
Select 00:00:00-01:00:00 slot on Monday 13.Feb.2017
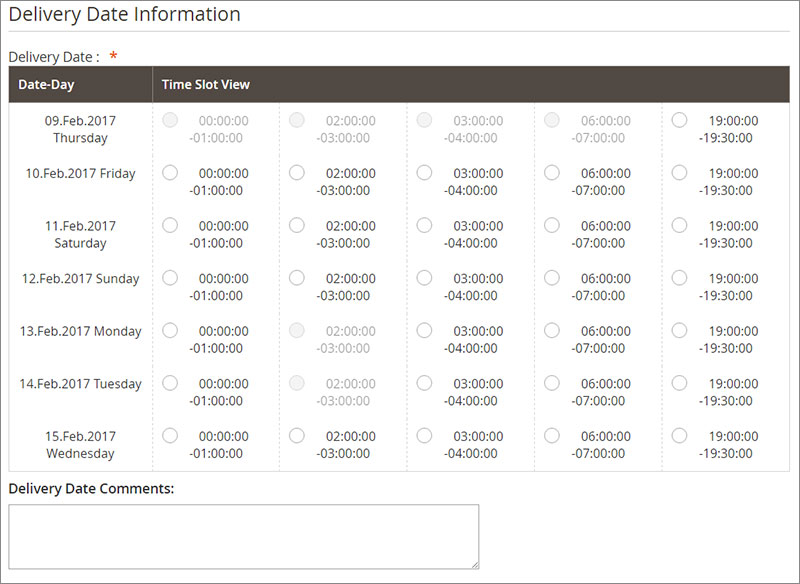[170, 331]
